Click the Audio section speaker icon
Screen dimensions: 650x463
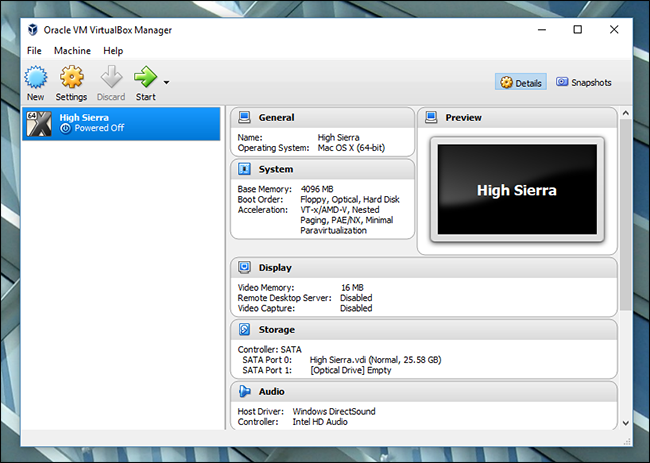pyautogui.click(x=245, y=391)
